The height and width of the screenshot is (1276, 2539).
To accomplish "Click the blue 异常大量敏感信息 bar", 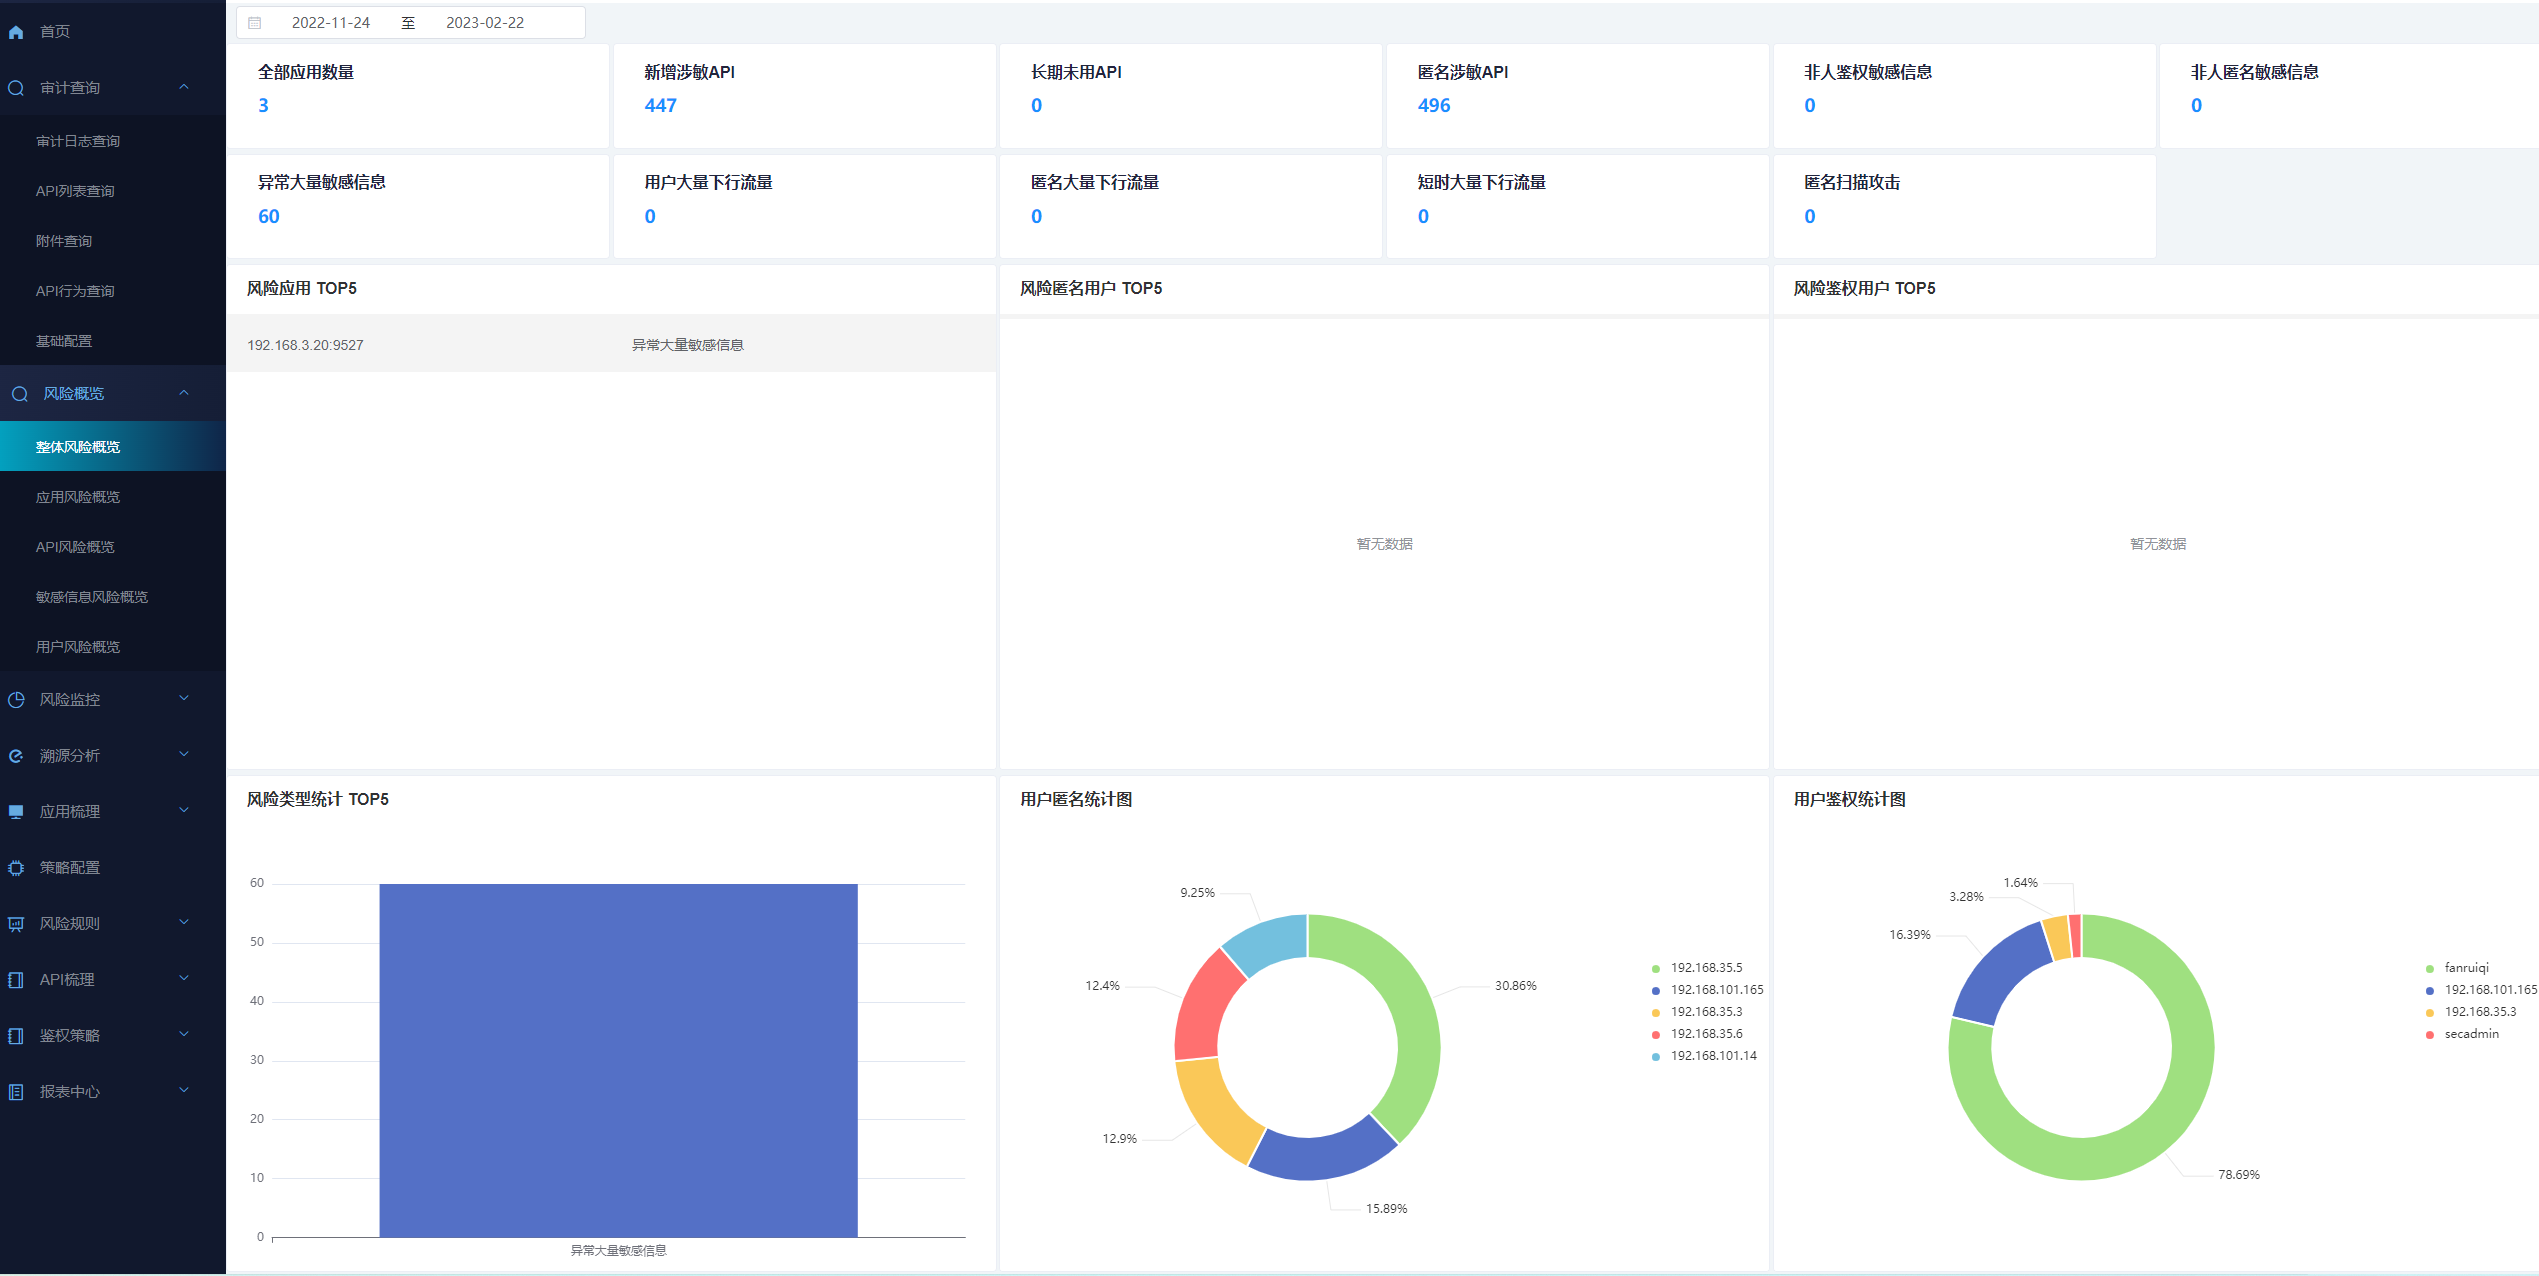I will 618,1060.
